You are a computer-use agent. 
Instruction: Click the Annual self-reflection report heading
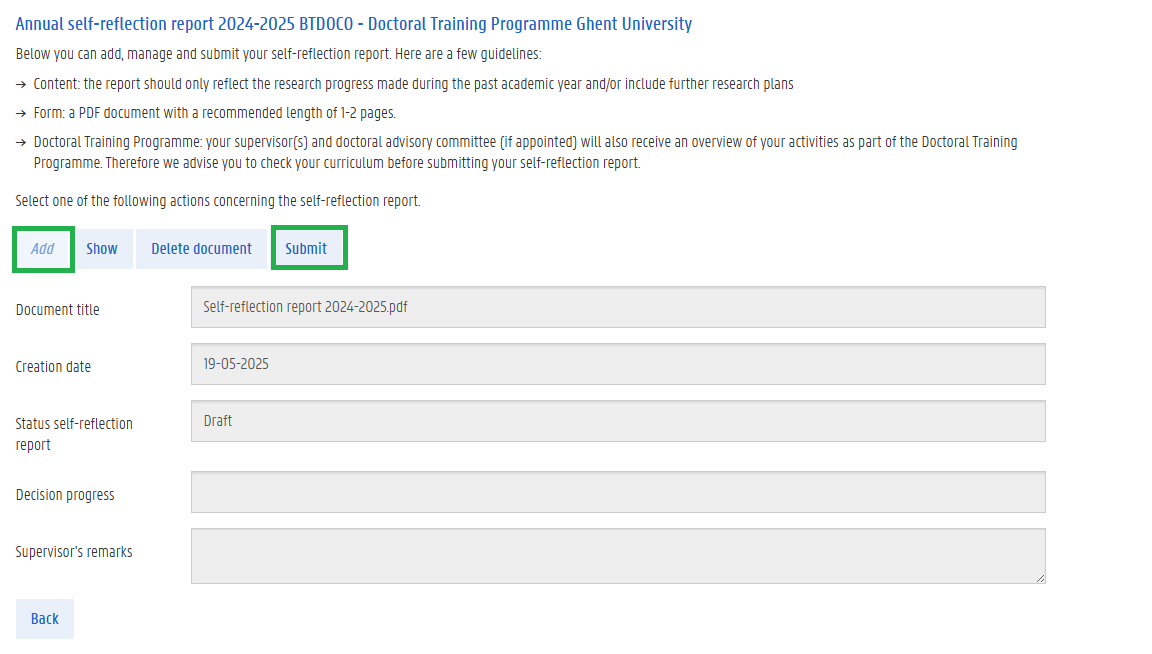coord(353,24)
